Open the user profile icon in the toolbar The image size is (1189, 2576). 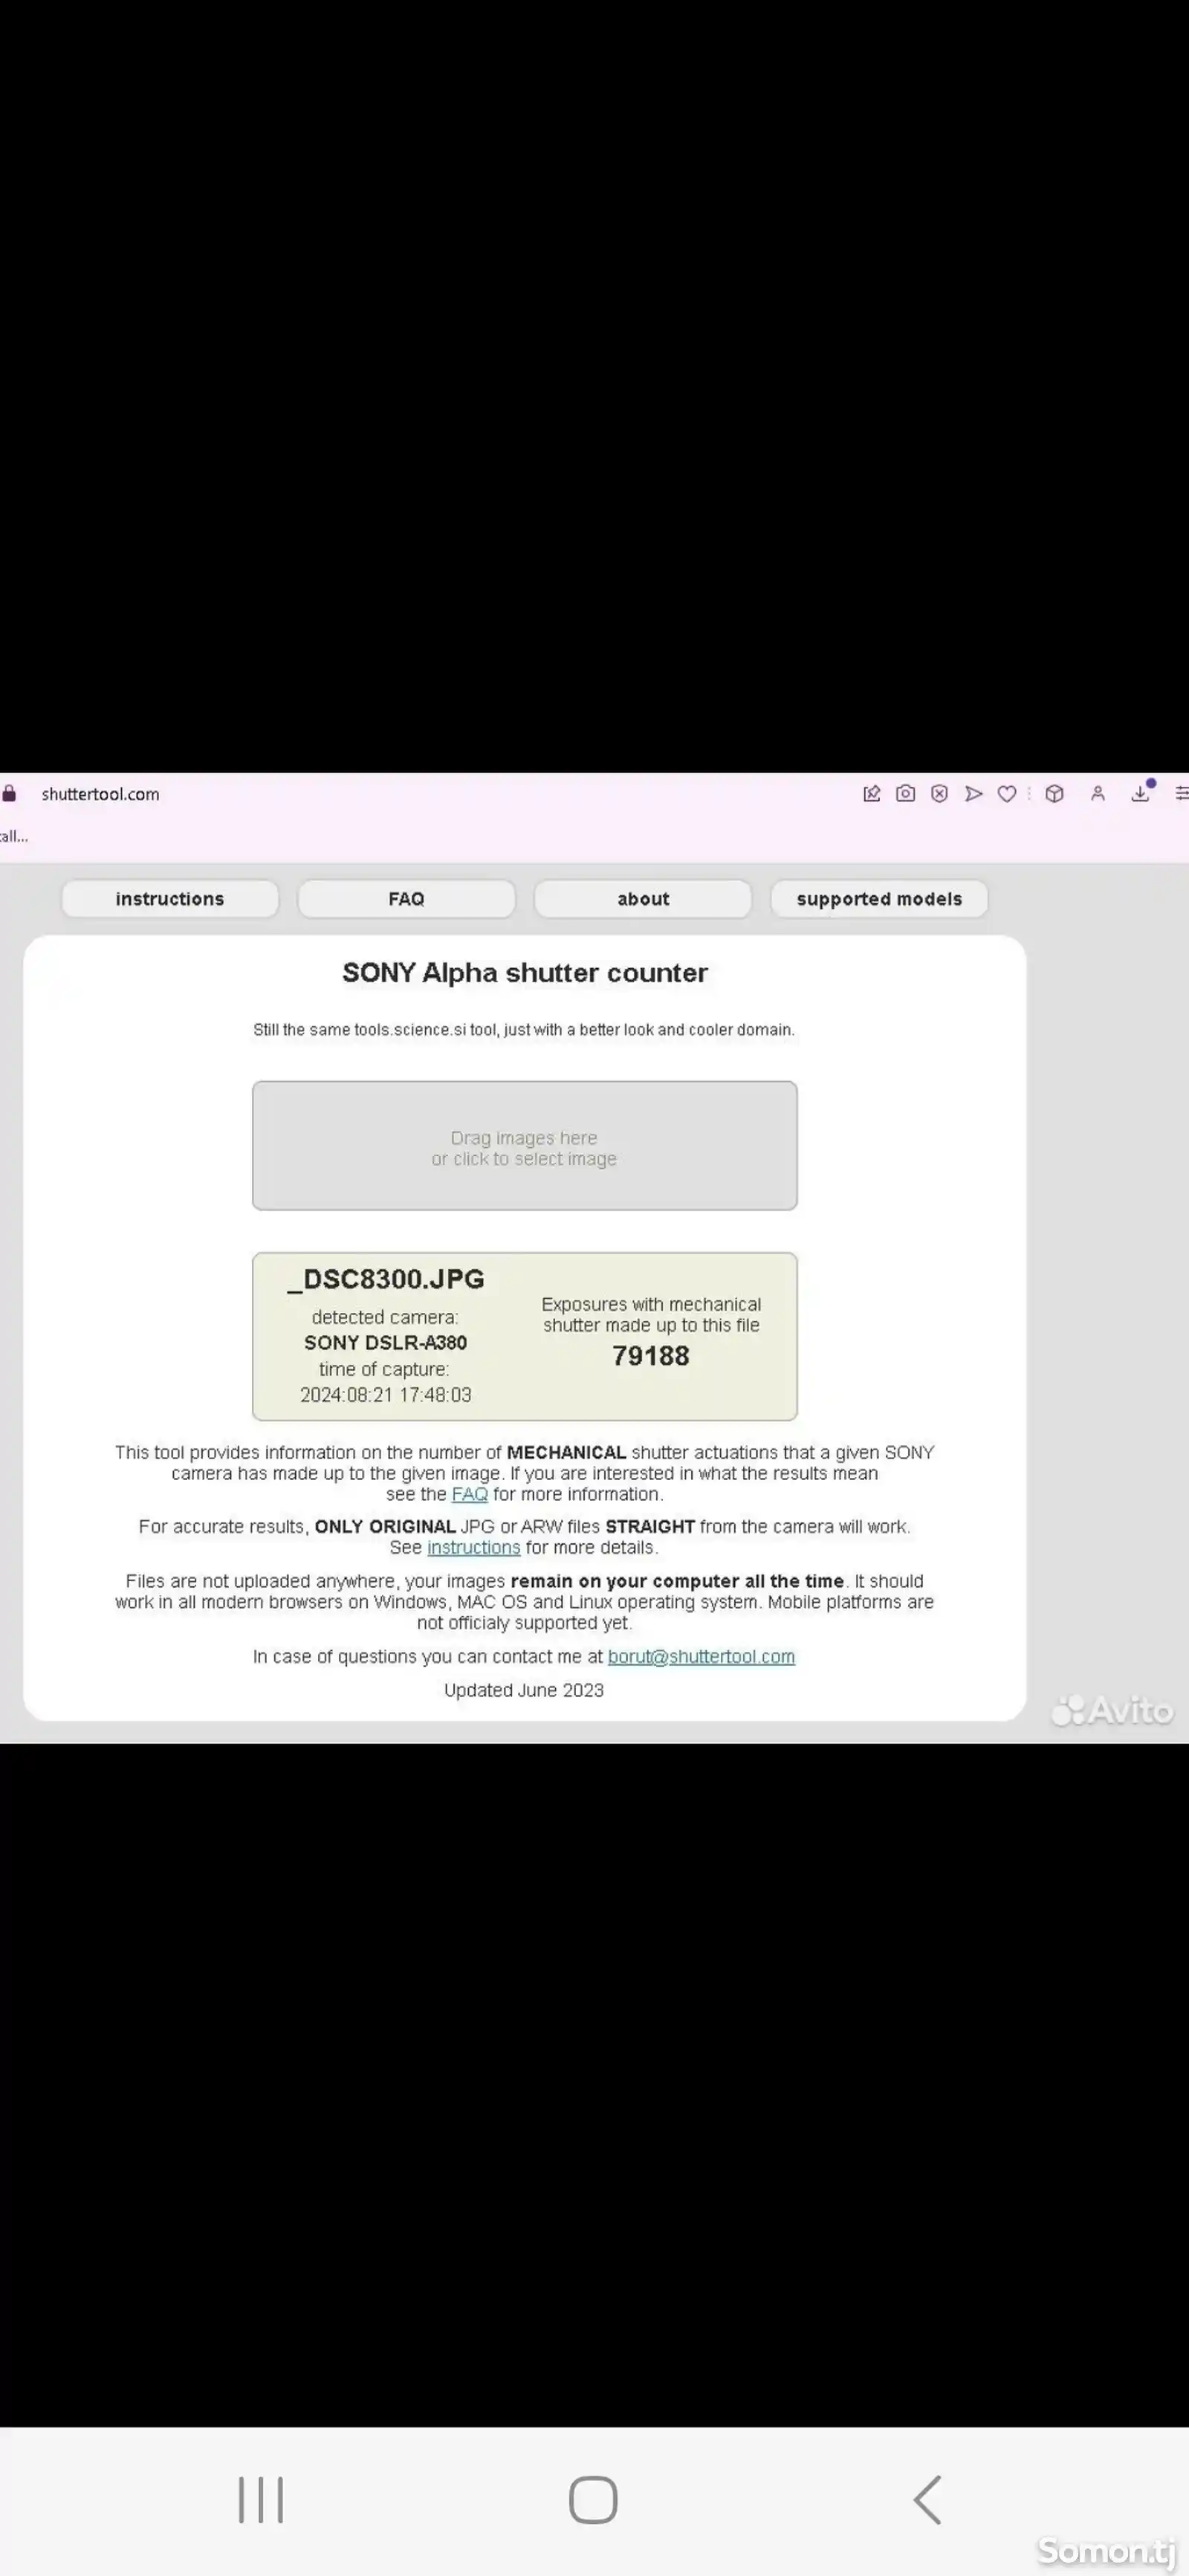[x=1097, y=794]
